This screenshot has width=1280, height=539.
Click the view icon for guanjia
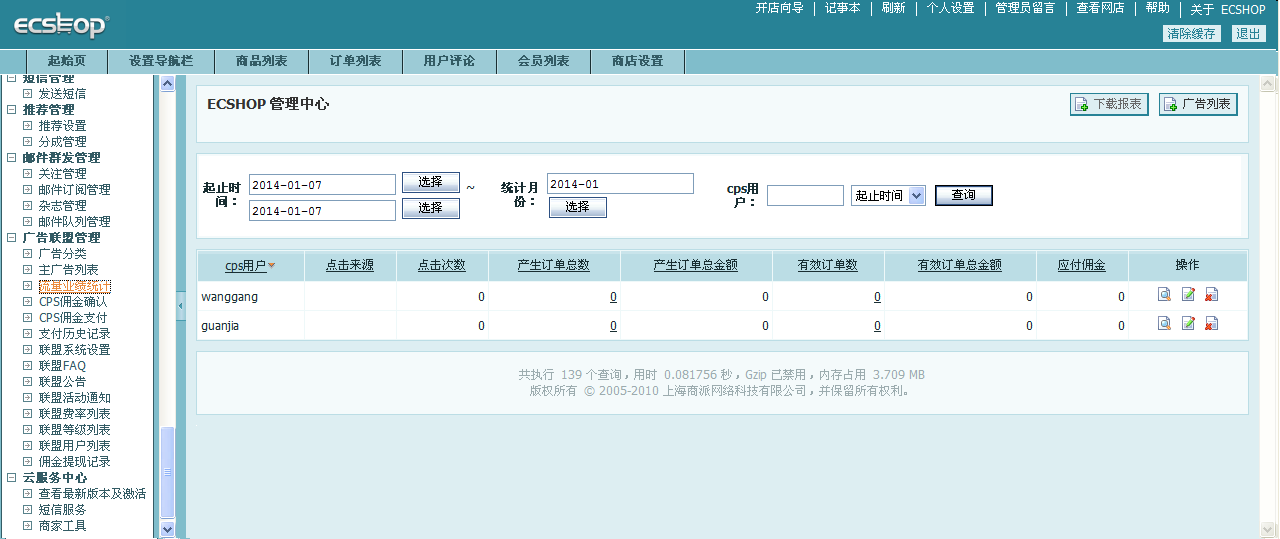pyautogui.click(x=1164, y=324)
